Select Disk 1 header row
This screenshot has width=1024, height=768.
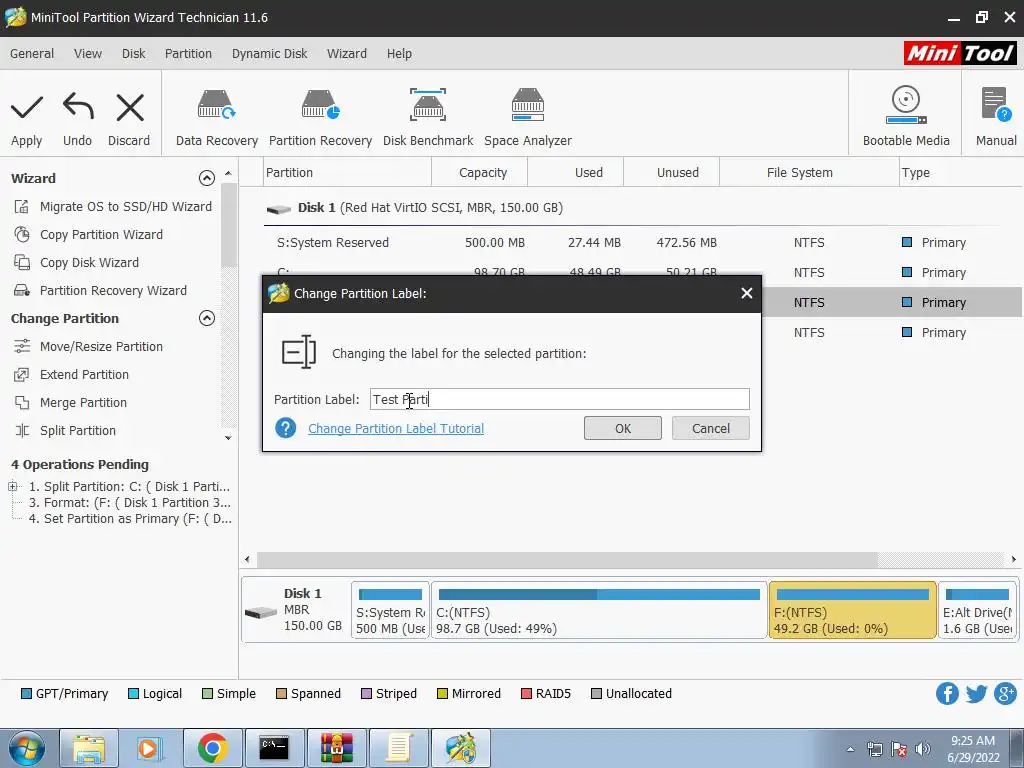coord(631,208)
